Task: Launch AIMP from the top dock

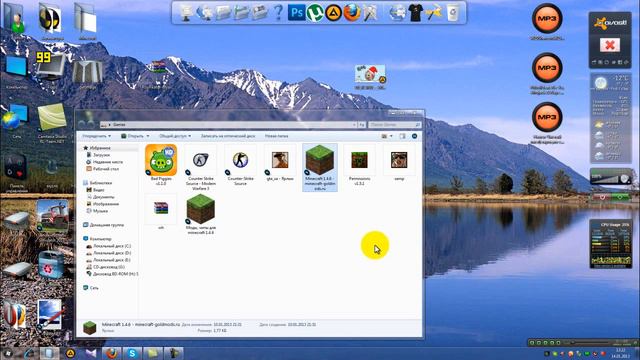Action: (333, 13)
